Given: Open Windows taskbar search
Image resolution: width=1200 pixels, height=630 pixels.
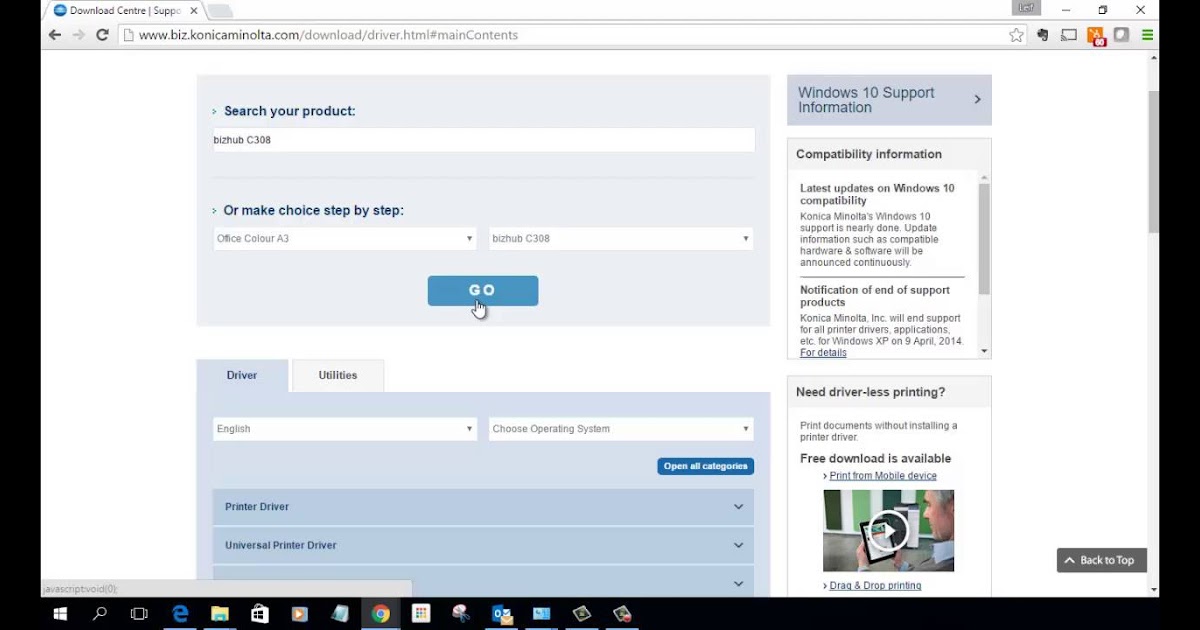Looking at the screenshot, I should 99,614.
